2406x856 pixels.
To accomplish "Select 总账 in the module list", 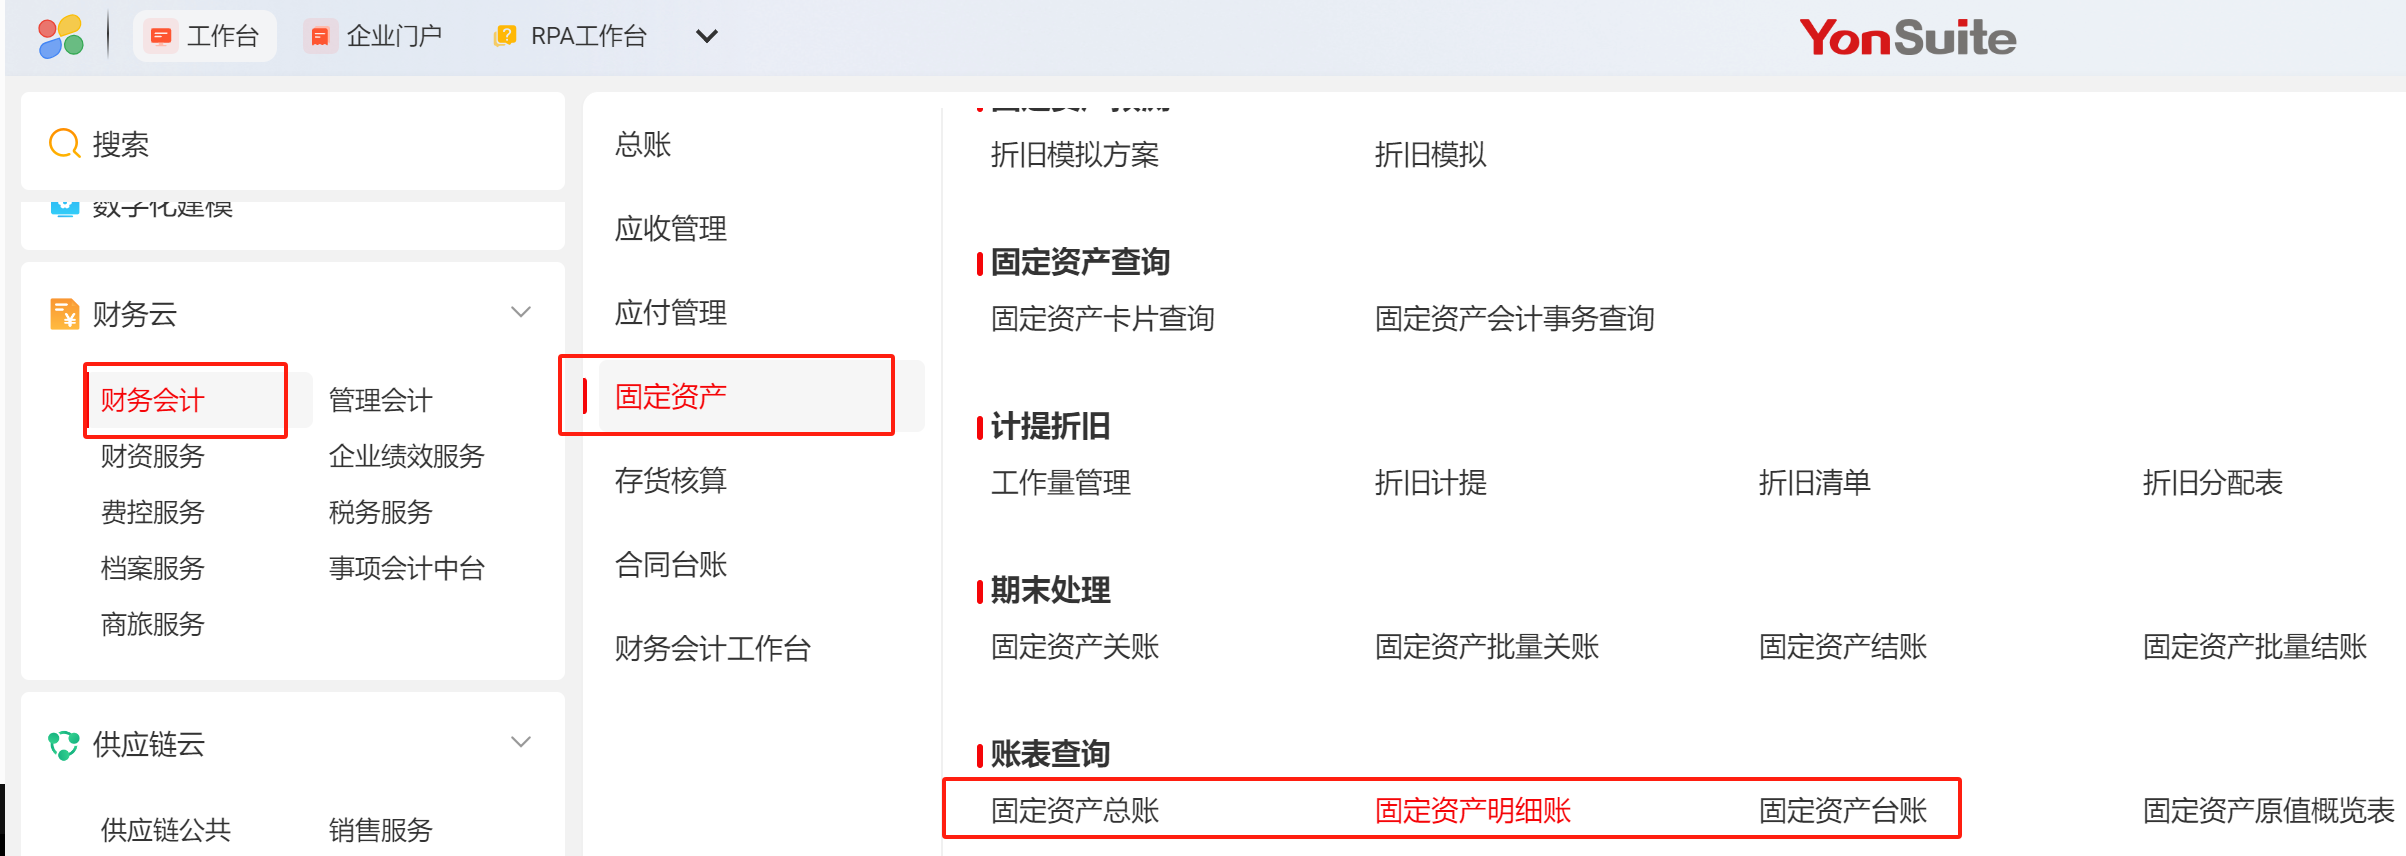I will (x=643, y=144).
